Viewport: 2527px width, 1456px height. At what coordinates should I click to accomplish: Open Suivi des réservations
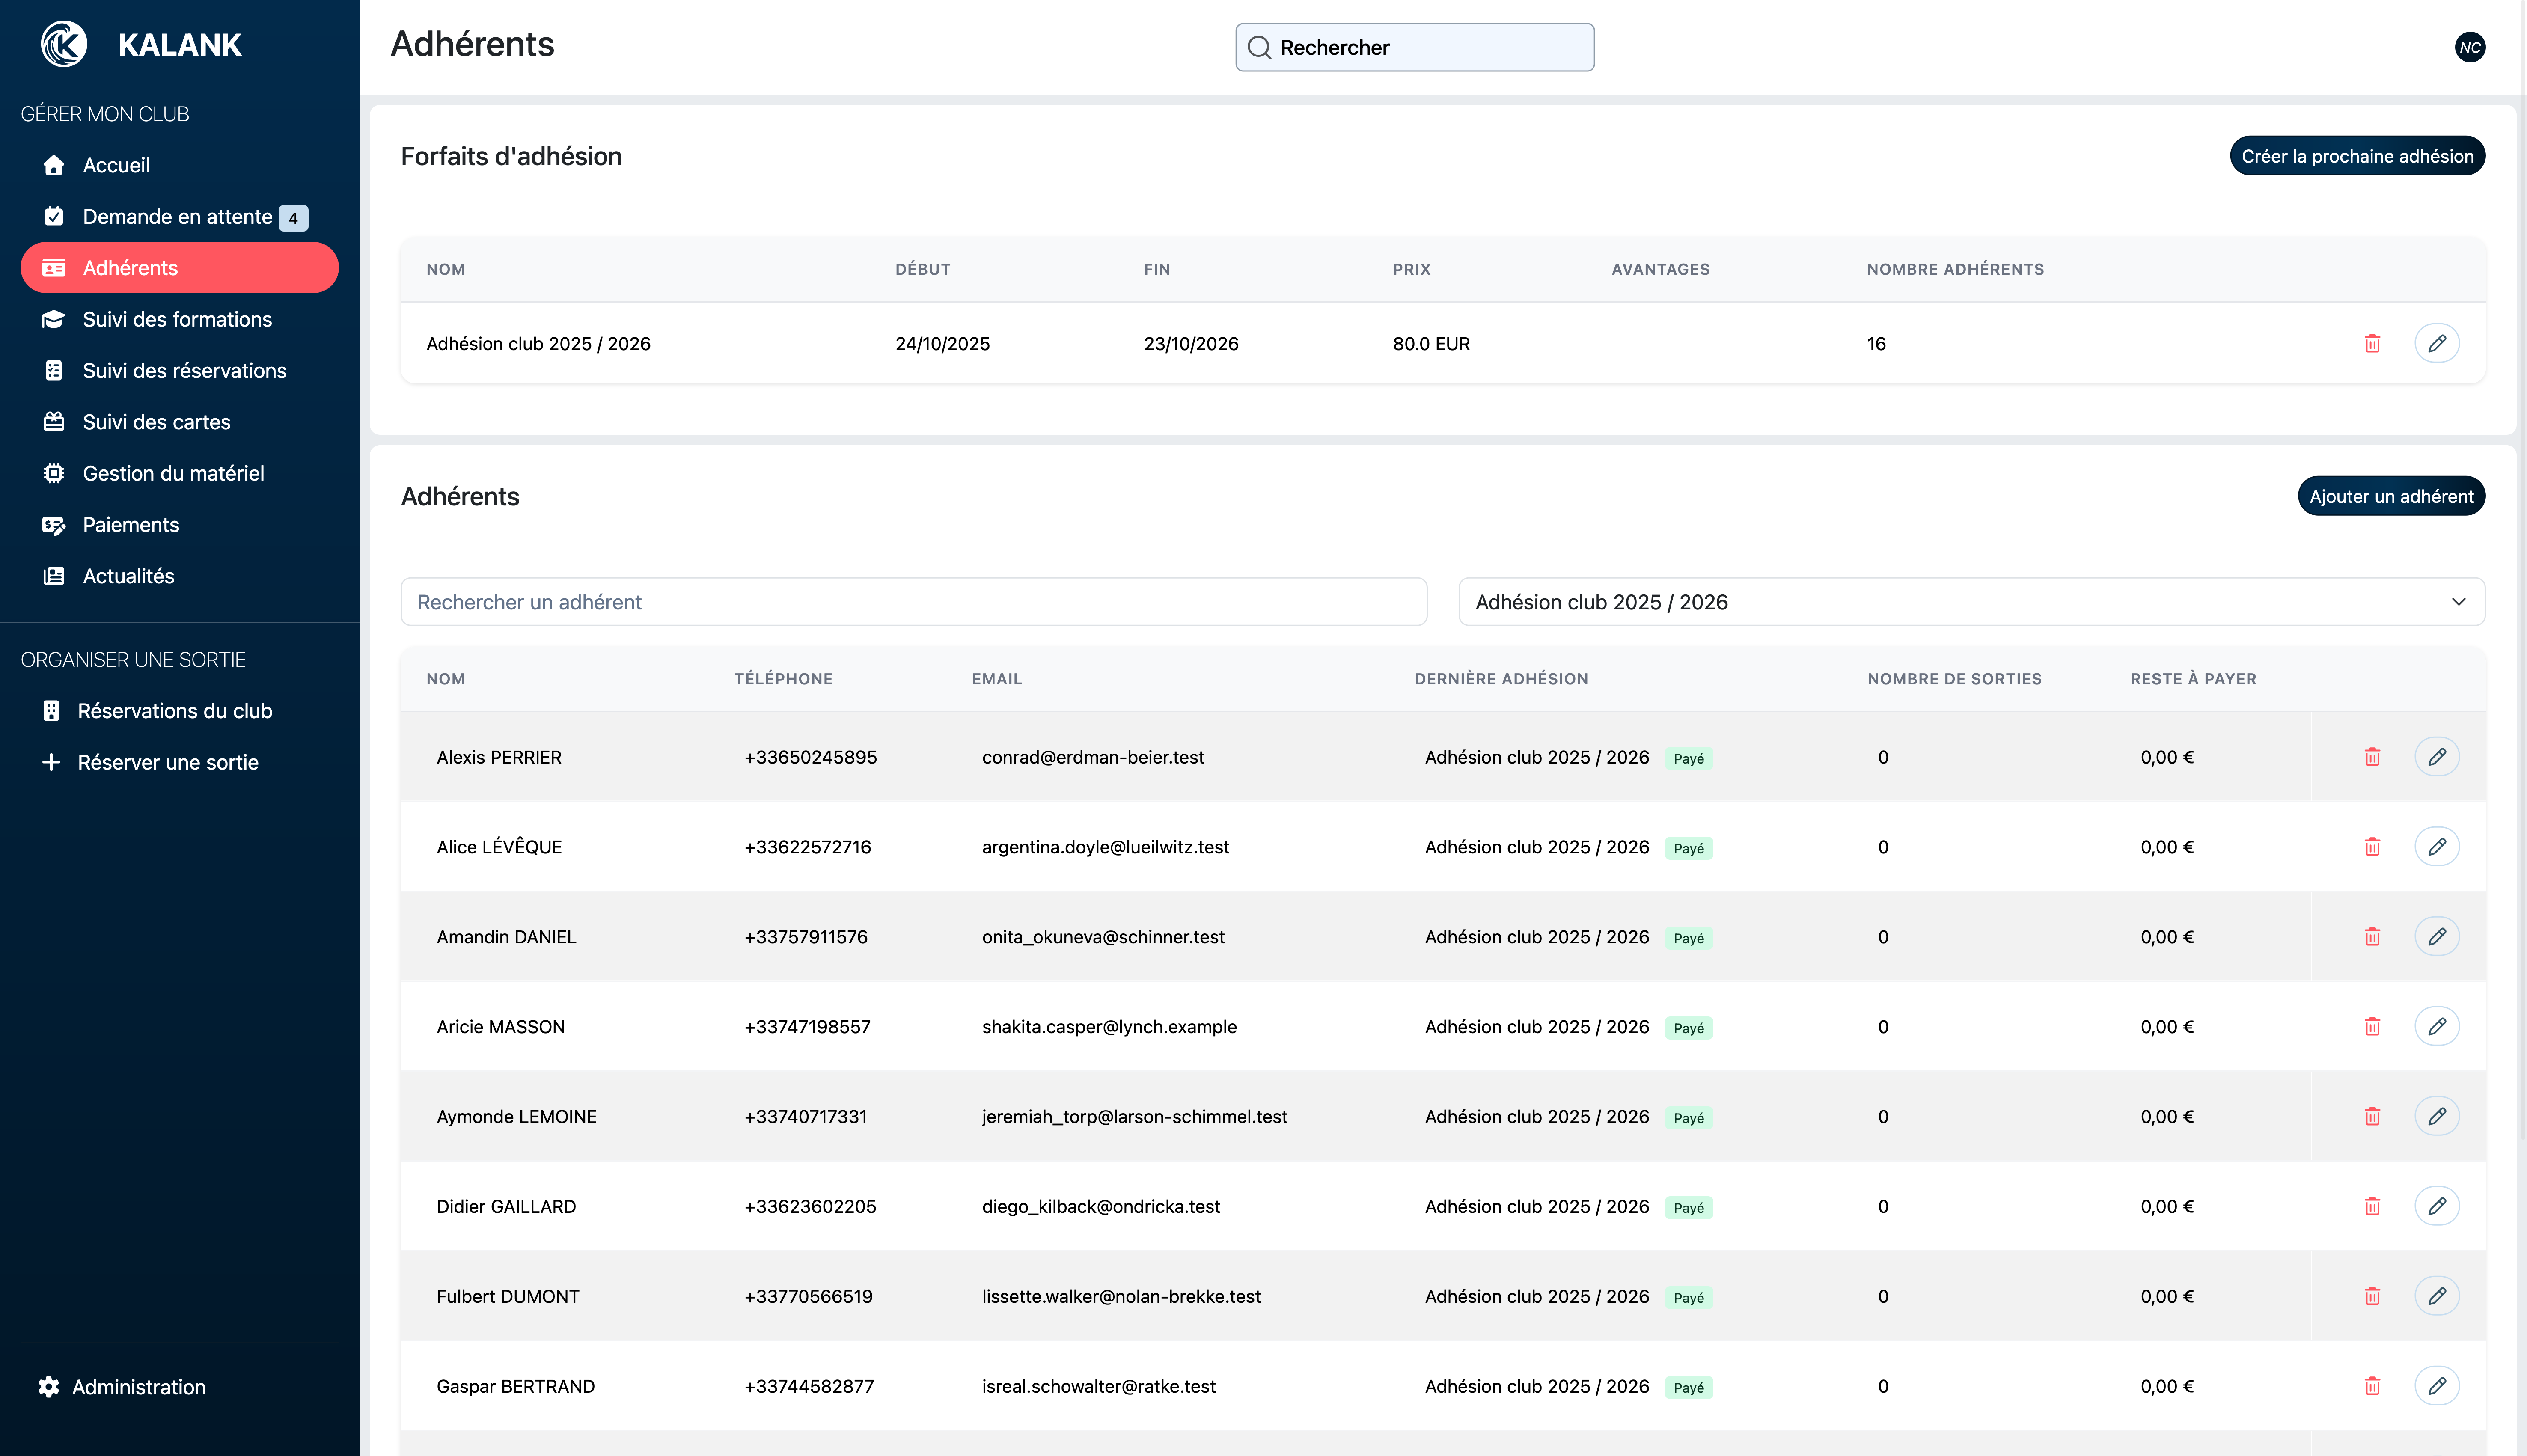coord(180,371)
